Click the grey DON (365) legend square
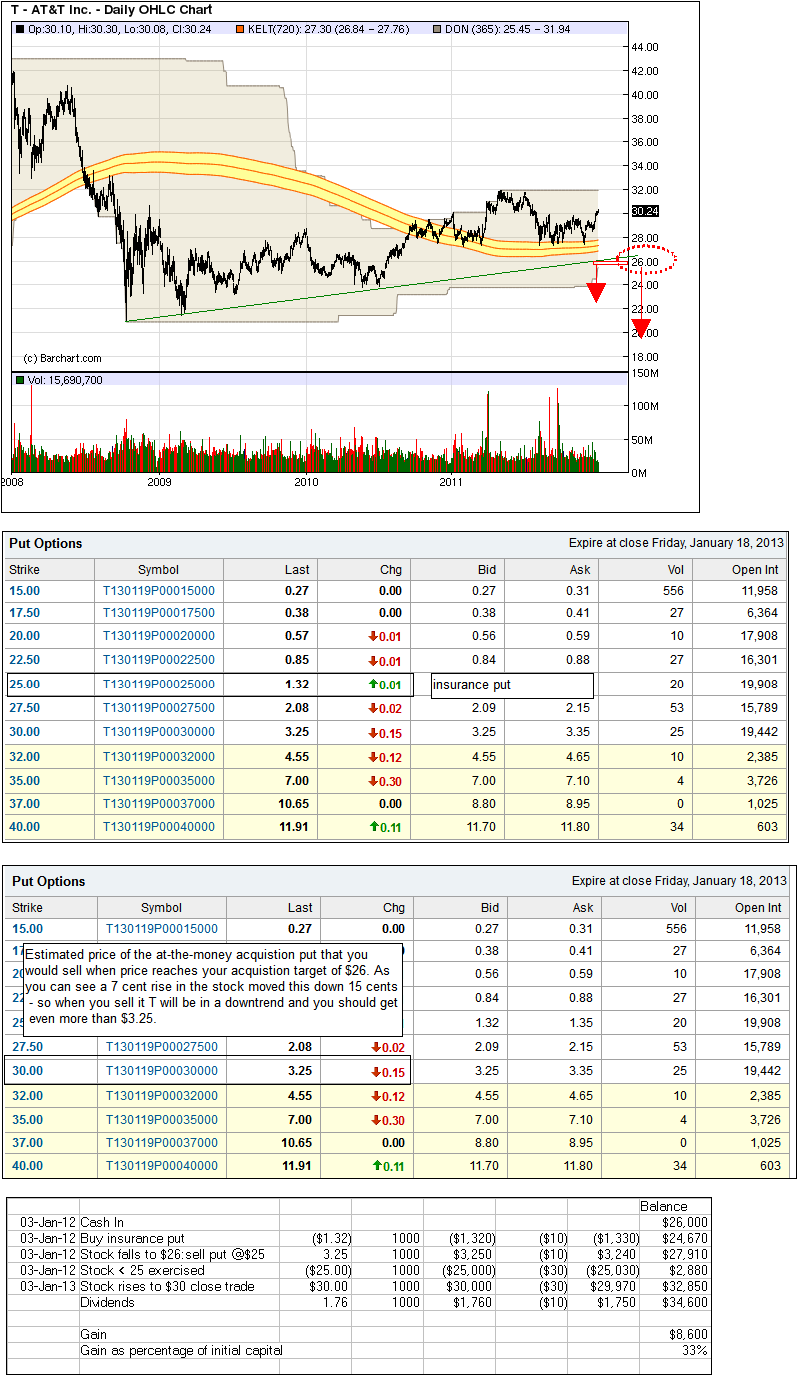 tap(436, 30)
